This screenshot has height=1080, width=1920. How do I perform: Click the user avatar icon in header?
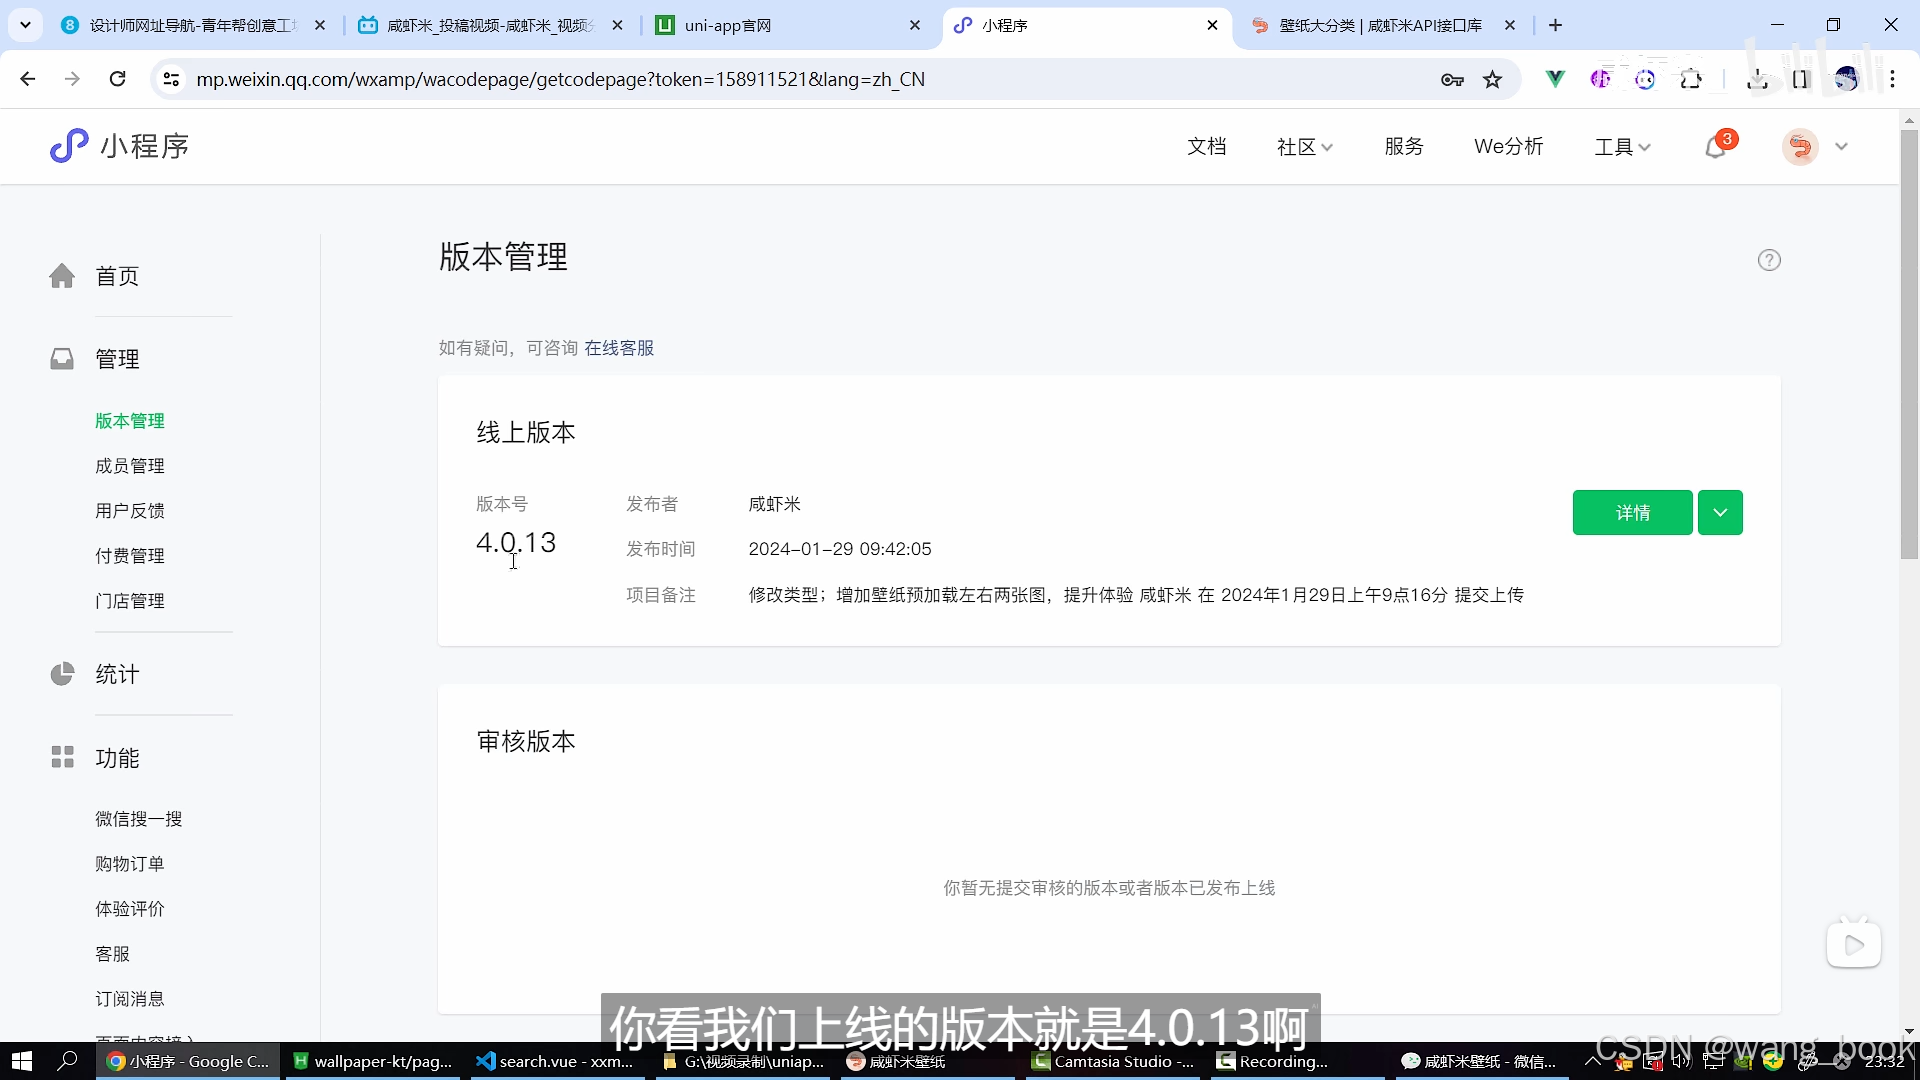(x=1800, y=147)
